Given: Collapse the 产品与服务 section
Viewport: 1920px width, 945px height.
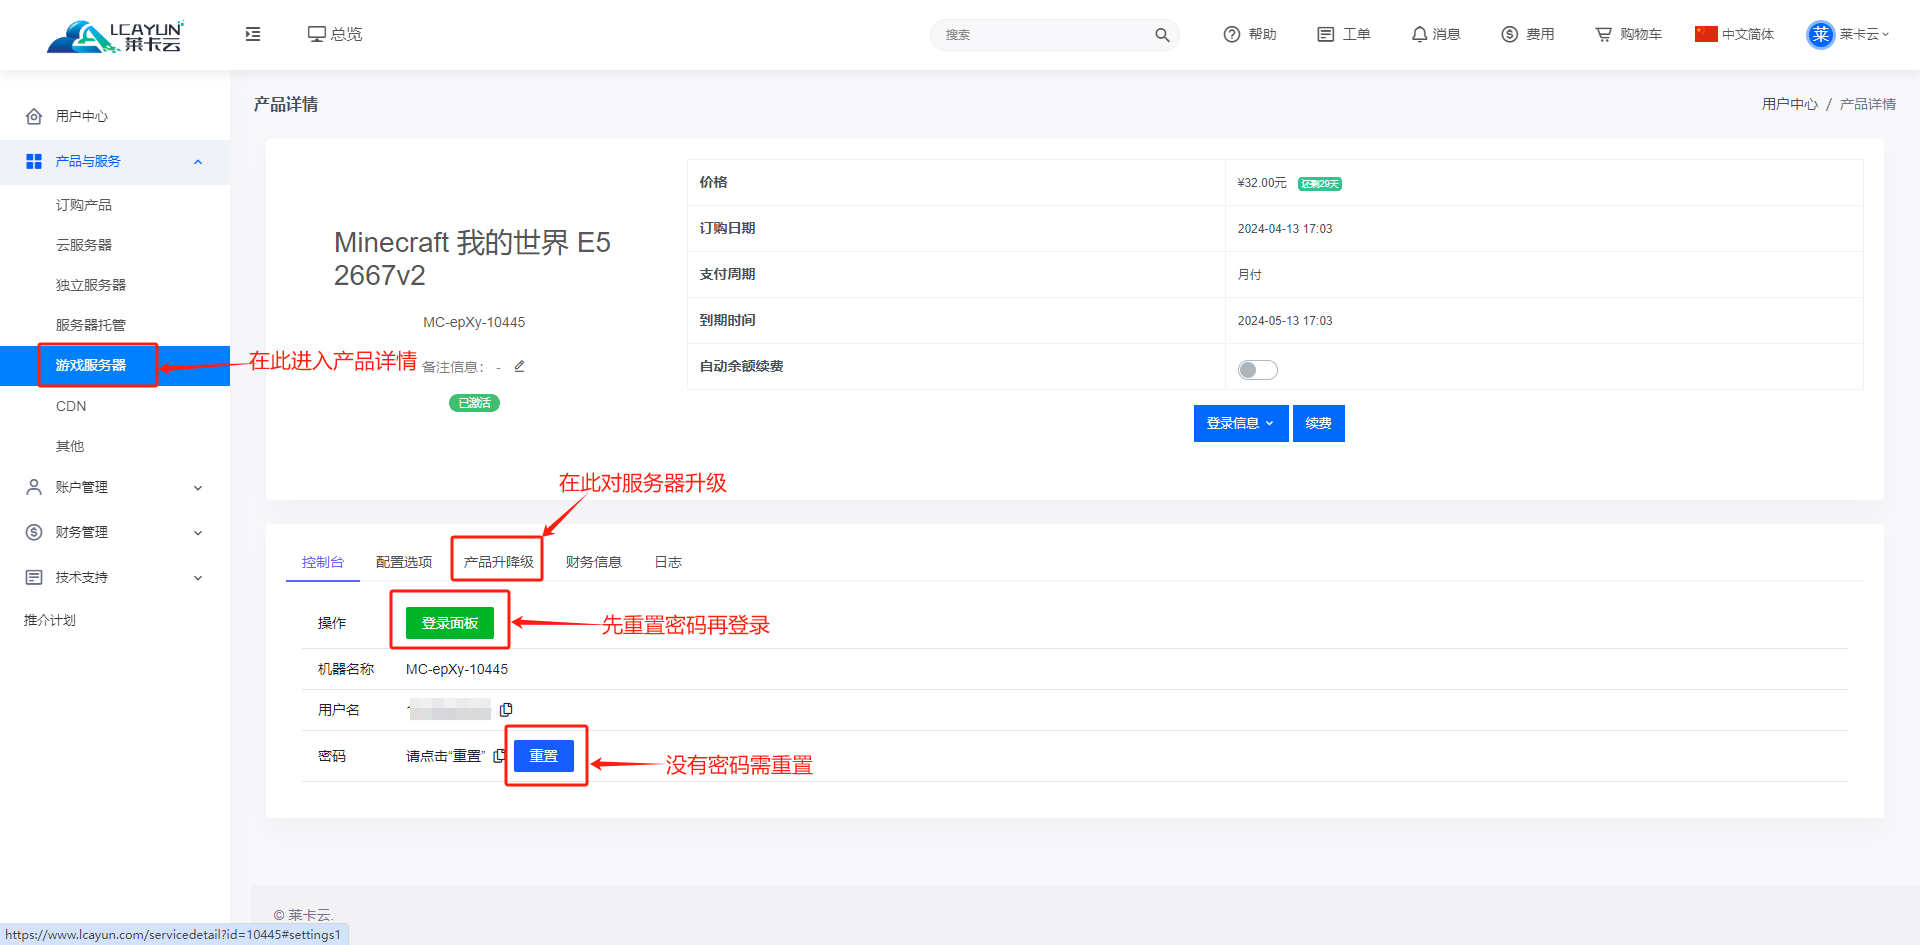Looking at the screenshot, I should tap(115, 161).
